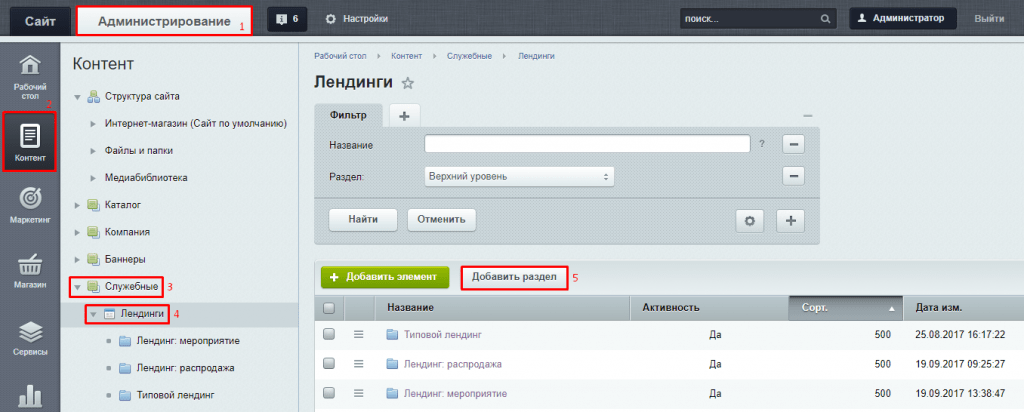This screenshot has width=1024, height=412.
Task: Click the search magnifier icon
Action: (x=825, y=18)
